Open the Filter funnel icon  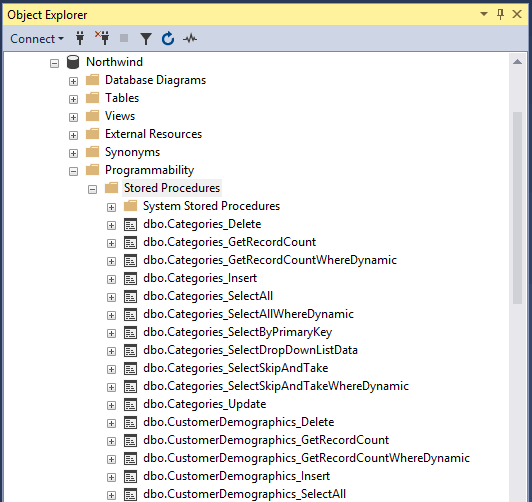[146, 39]
